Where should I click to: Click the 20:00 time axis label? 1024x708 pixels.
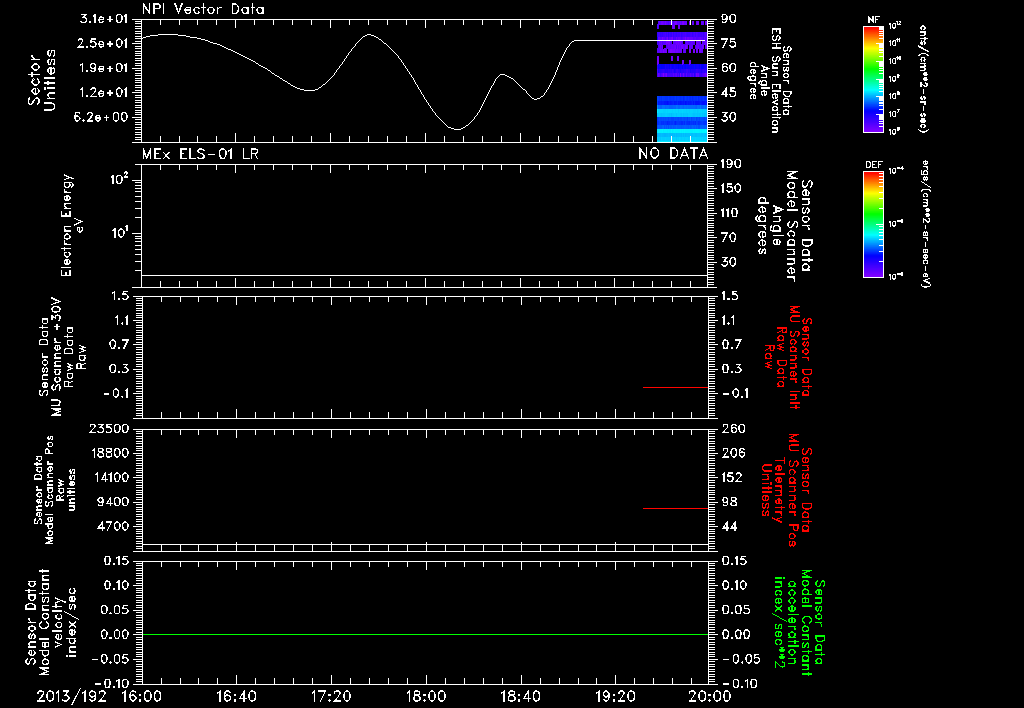pos(710,696)
